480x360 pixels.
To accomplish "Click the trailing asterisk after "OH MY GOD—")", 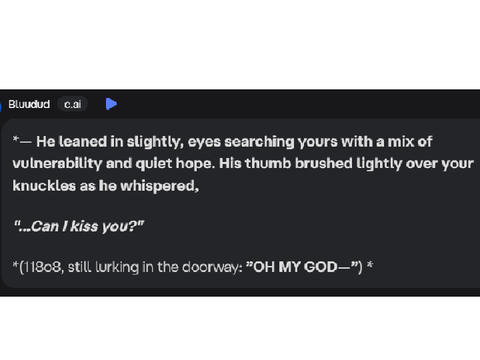I will click(x=370, y=266).
